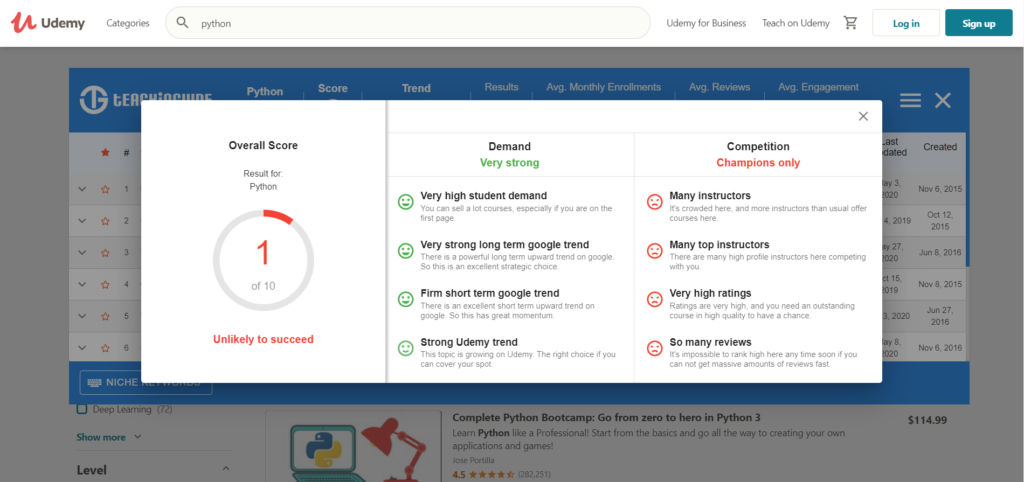Open the TeachinGuide hamburger menu

pos(910,100)
